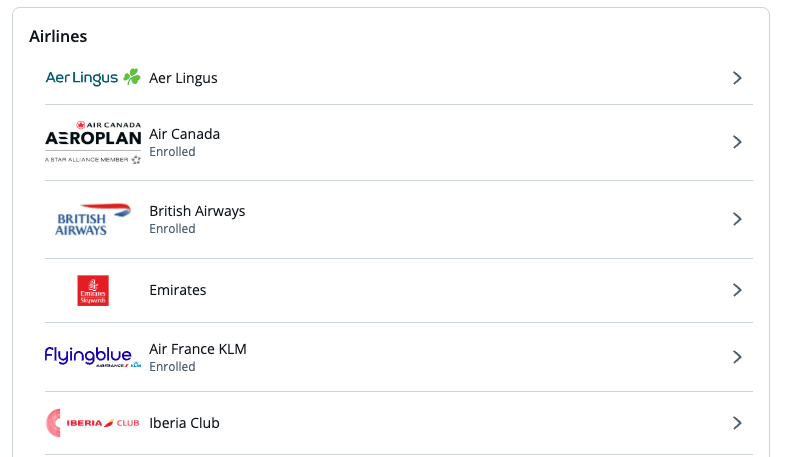Open Aer Lingus via its chevron arrow
788x457 pixels.
pos(737,78)
